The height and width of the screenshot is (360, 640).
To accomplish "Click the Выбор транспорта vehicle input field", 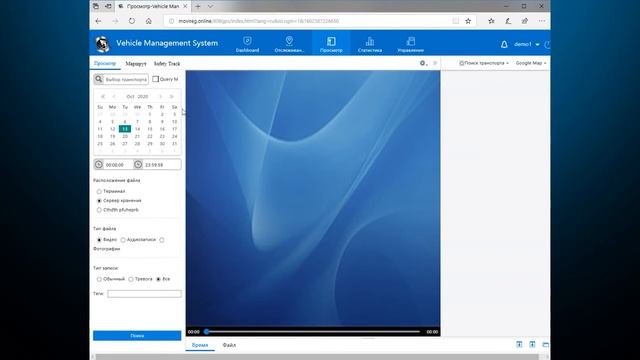I will click(x=126, y=79).
